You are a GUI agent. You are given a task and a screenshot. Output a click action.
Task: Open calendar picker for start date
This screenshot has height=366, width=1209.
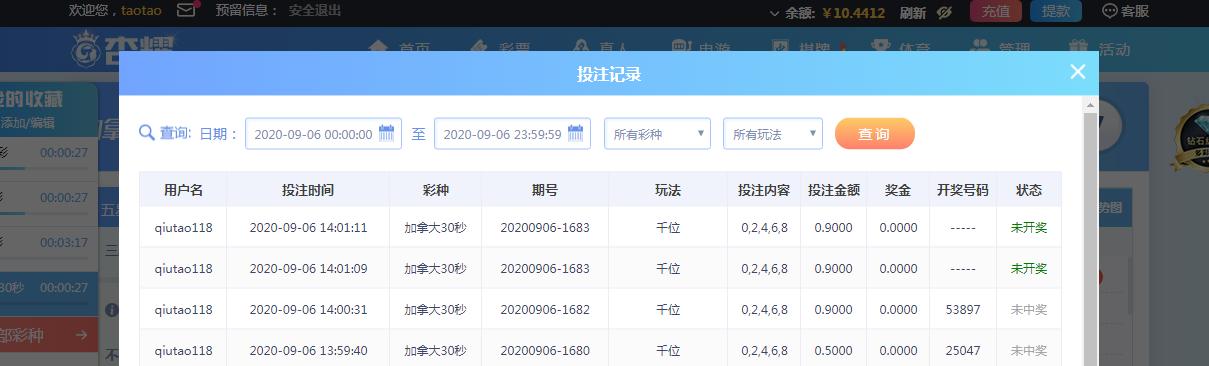[x=386, y=134]
